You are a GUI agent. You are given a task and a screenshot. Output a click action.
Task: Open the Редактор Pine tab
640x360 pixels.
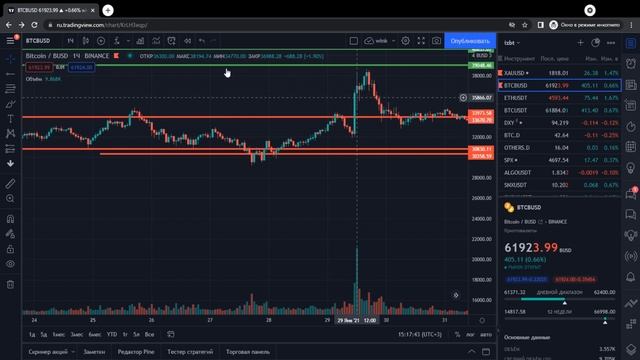pos(136,351)
